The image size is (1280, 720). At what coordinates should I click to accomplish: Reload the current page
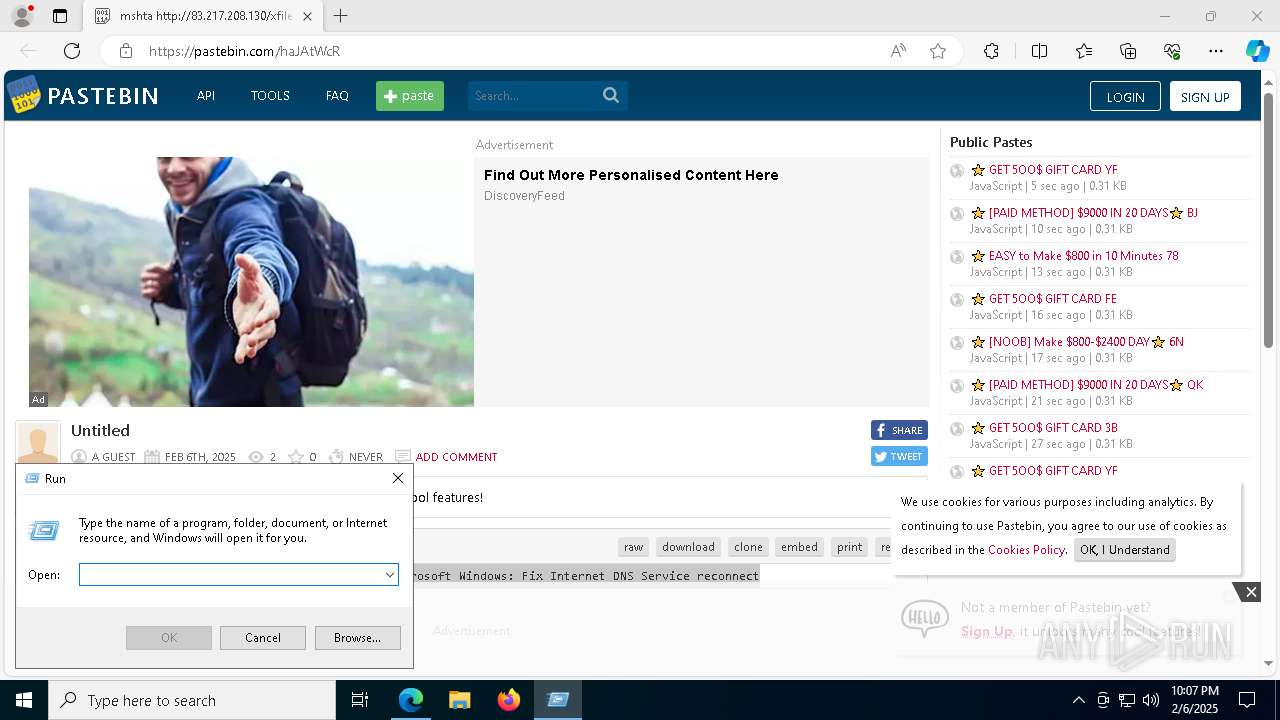pyautogui.click(x=72, y=51)
